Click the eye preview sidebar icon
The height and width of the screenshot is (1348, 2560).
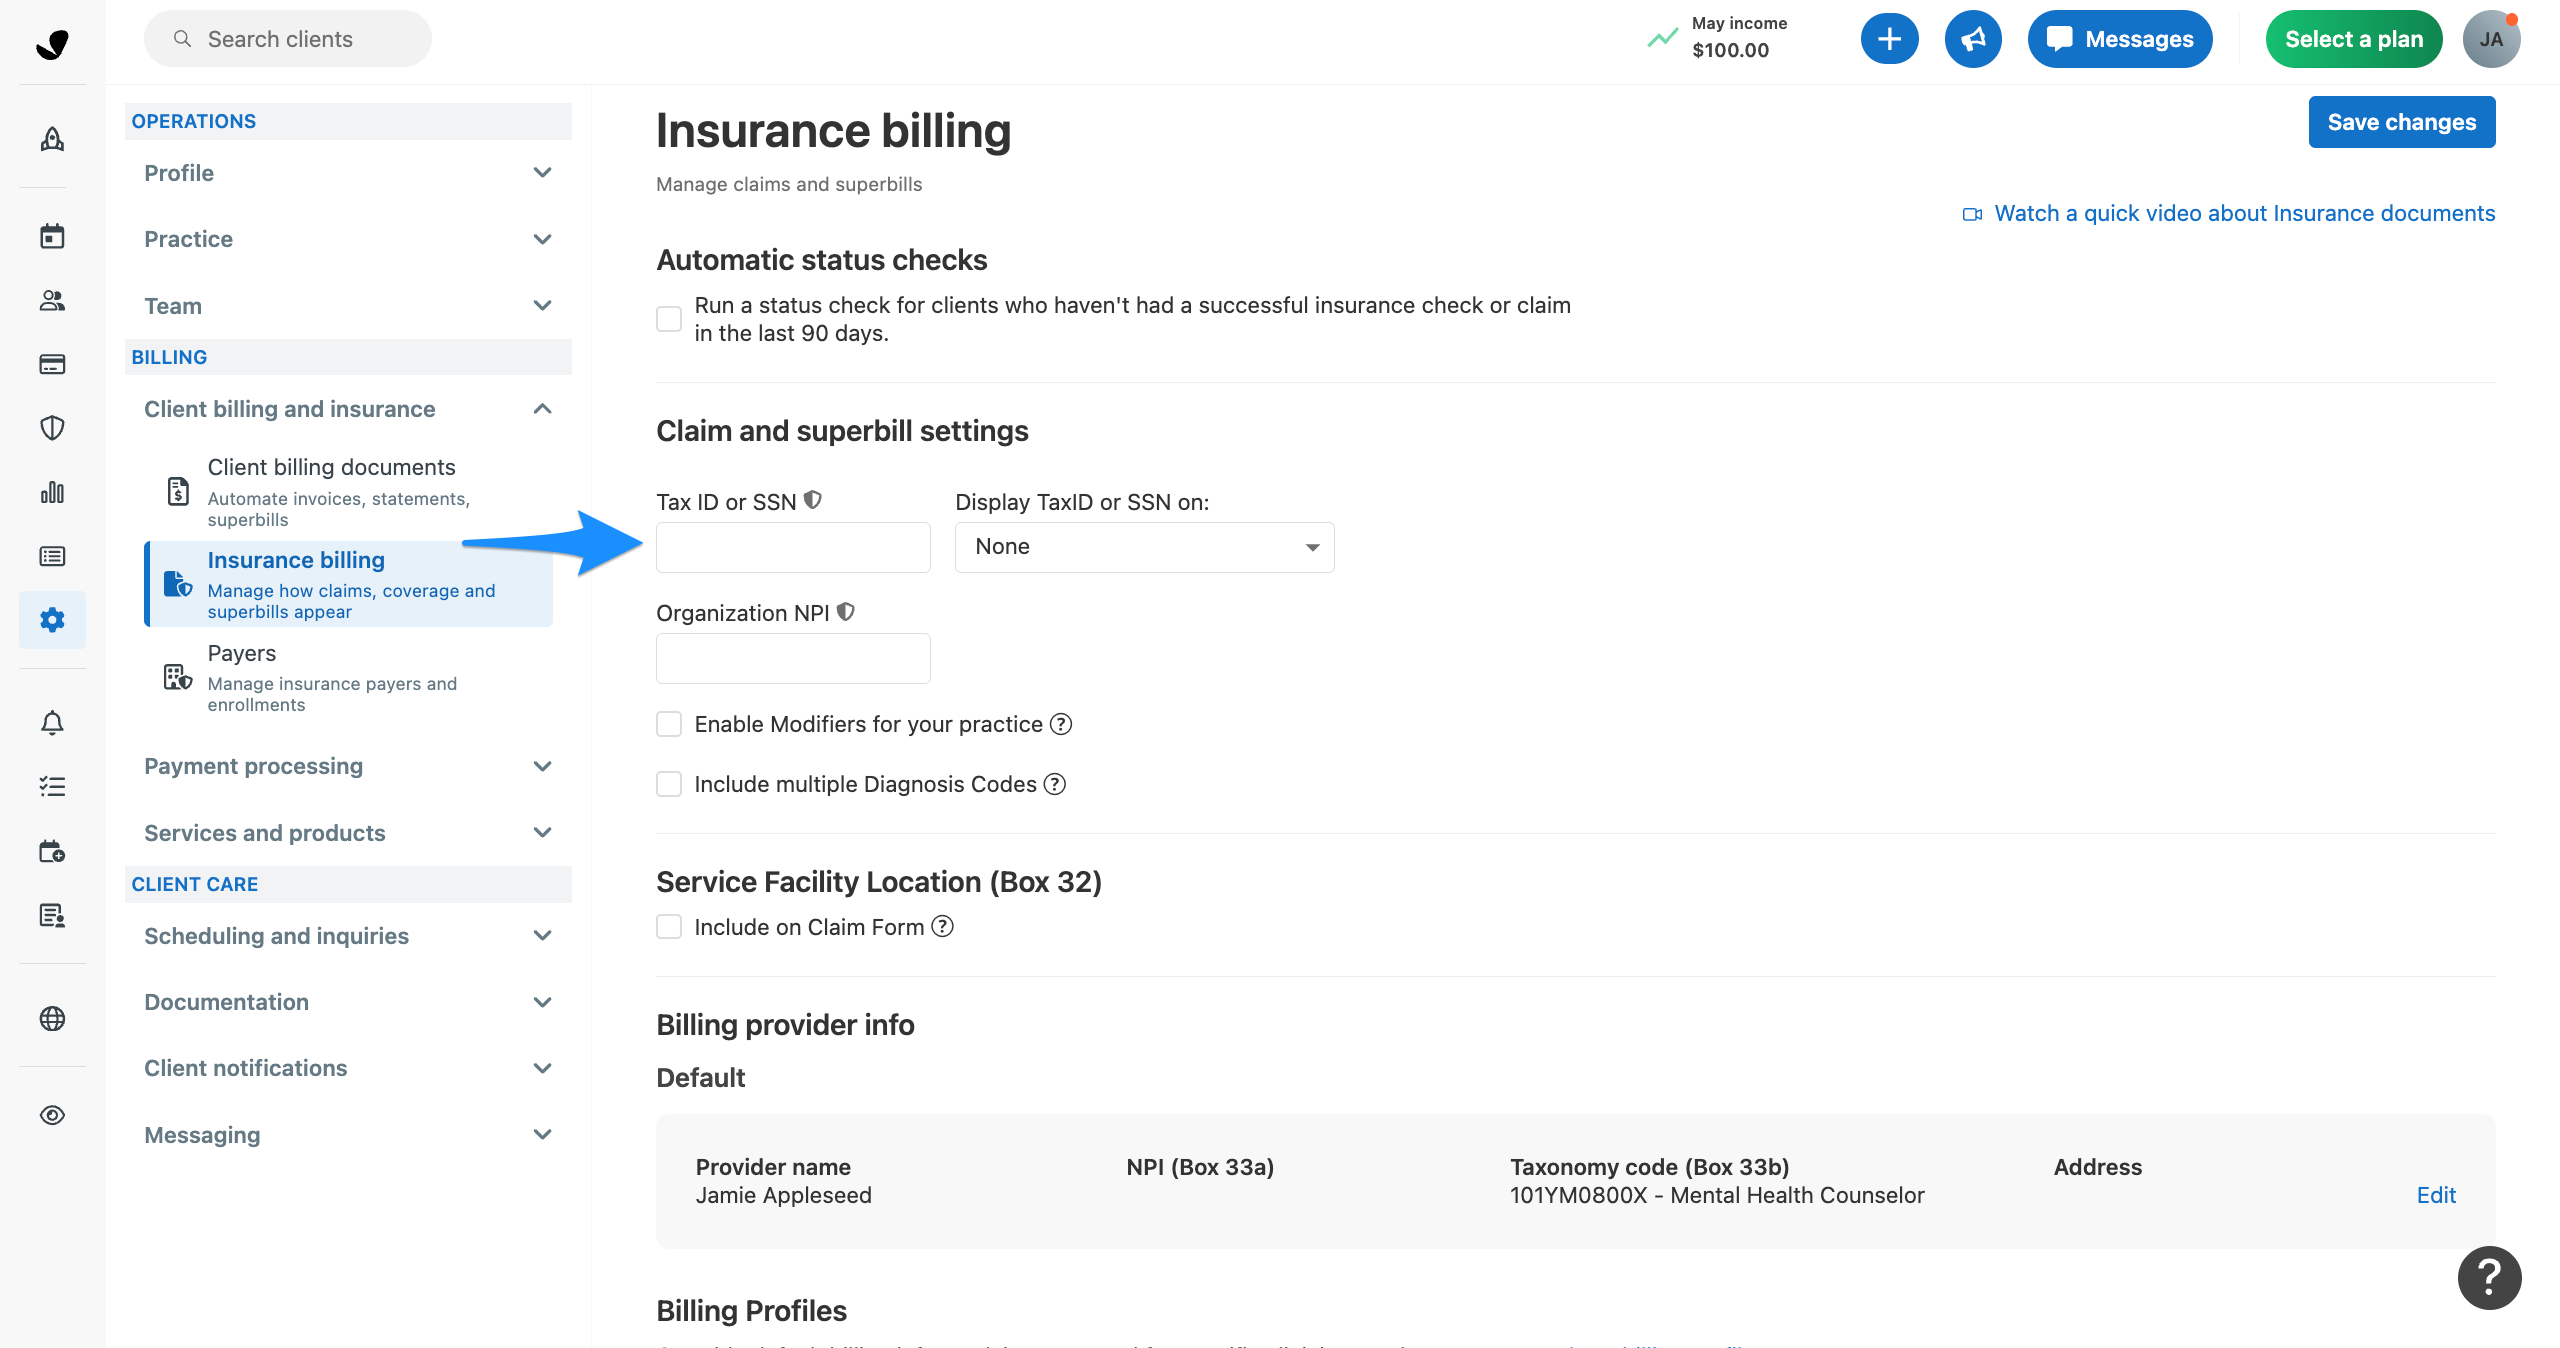[52, 1115]
